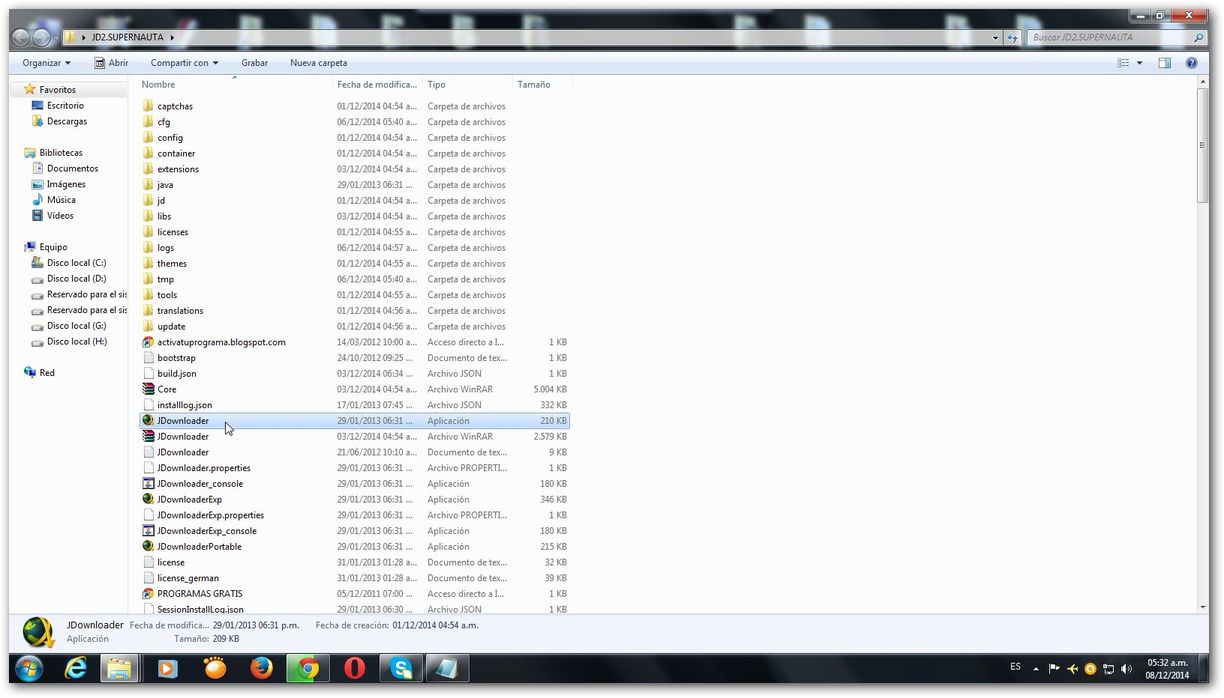Open Skype from the taskbar
Image resolution: width=1224 pixels, height=698 pixels.
coord(401,668)
